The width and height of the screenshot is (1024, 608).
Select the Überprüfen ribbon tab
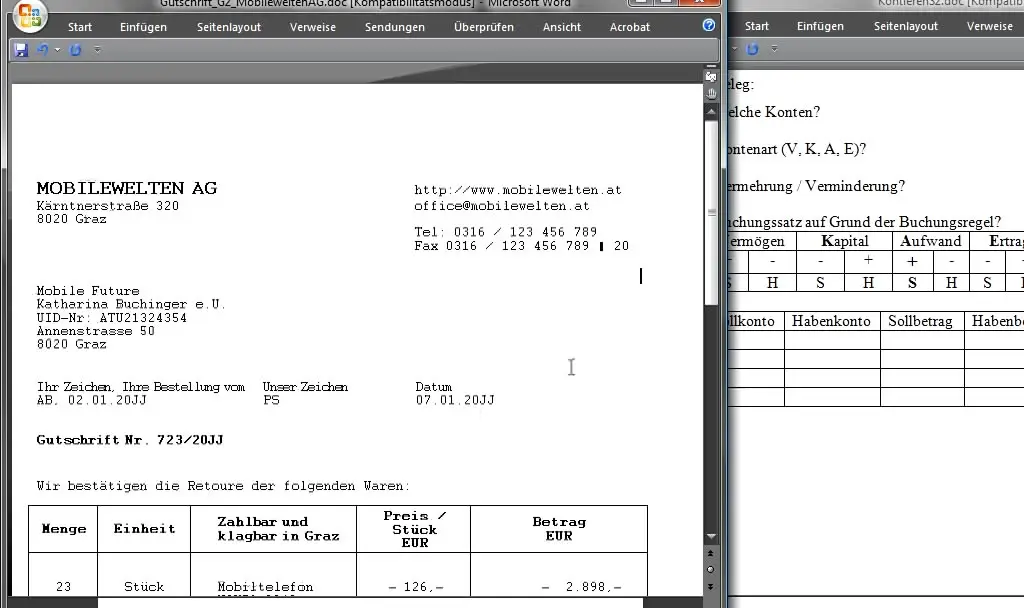click(484, 27)
